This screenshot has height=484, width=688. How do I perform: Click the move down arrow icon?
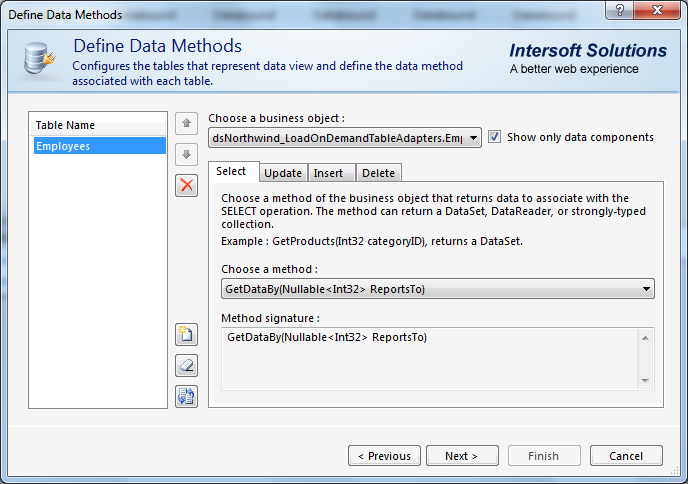coord(186,154)
